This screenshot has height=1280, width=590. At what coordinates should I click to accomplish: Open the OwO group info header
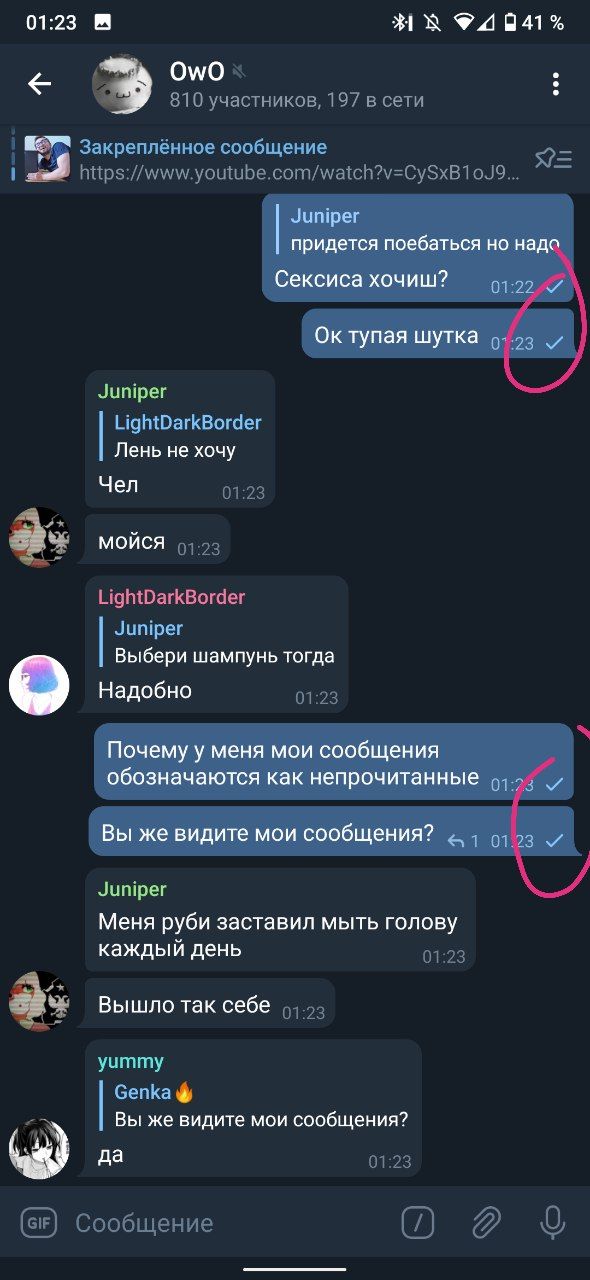(x=297, y=85)
